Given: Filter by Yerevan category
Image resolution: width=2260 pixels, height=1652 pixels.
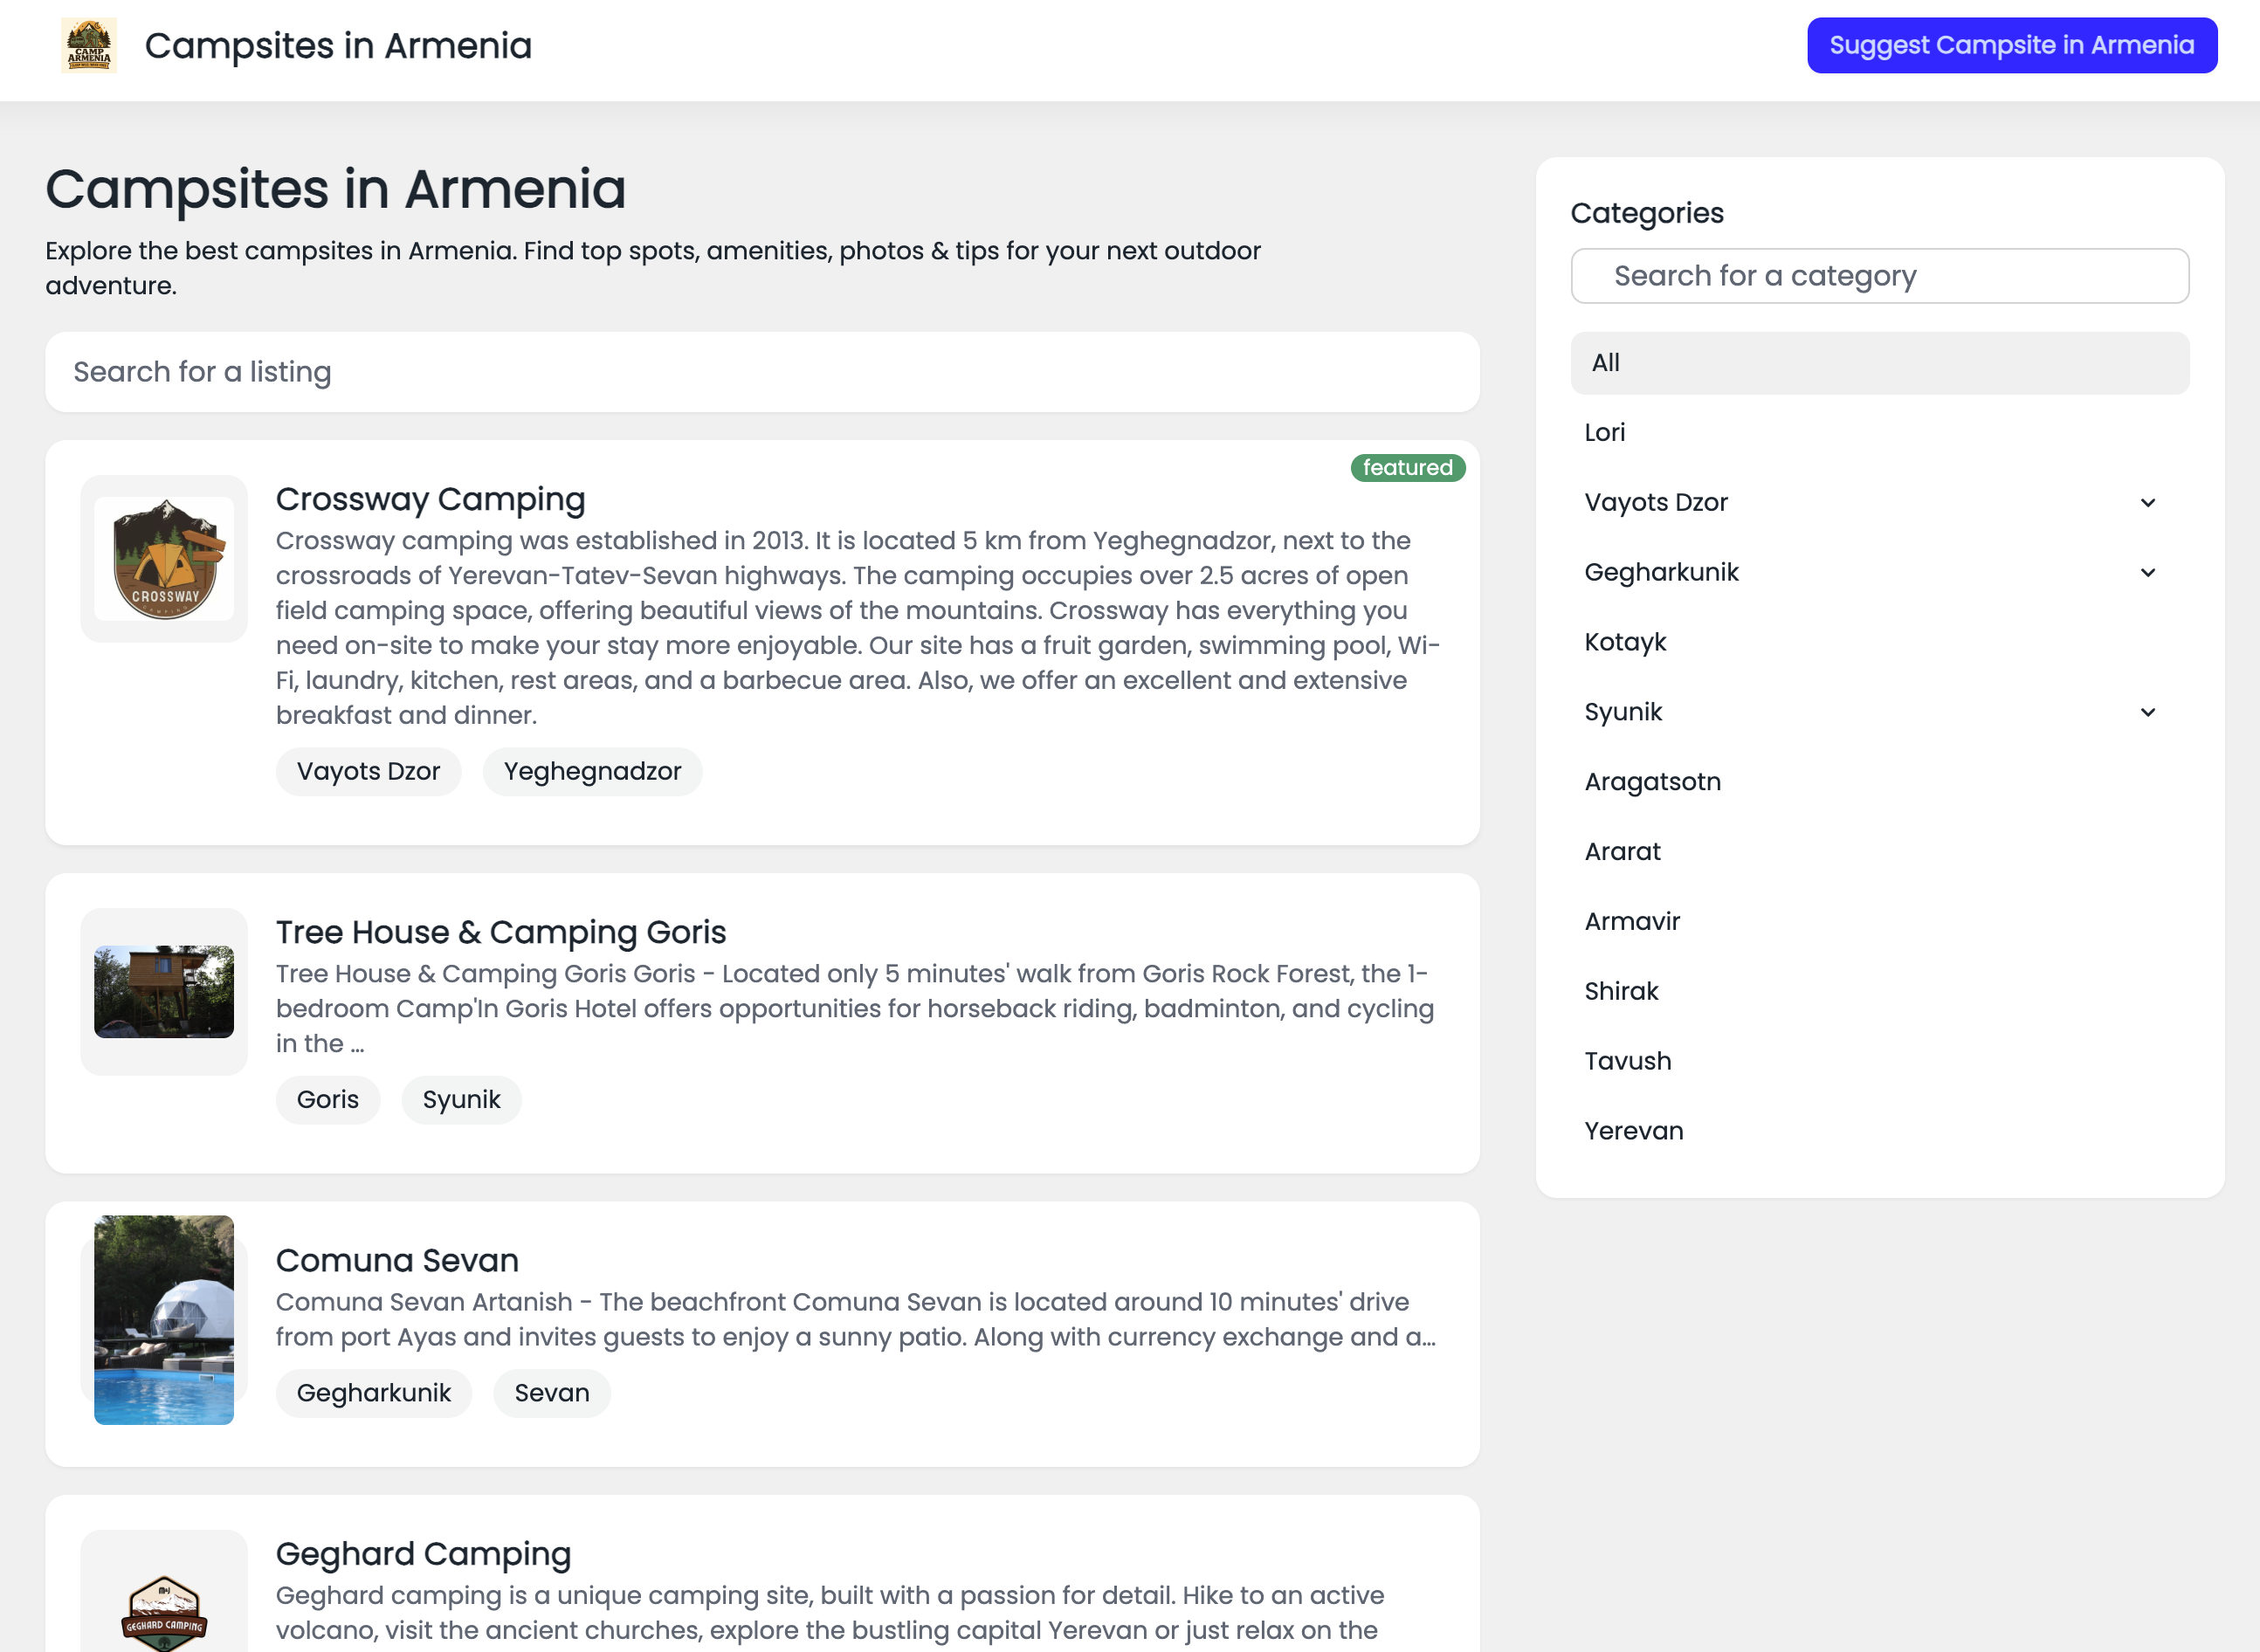Looking at the screenshot, I should tap(1633, 1131).
